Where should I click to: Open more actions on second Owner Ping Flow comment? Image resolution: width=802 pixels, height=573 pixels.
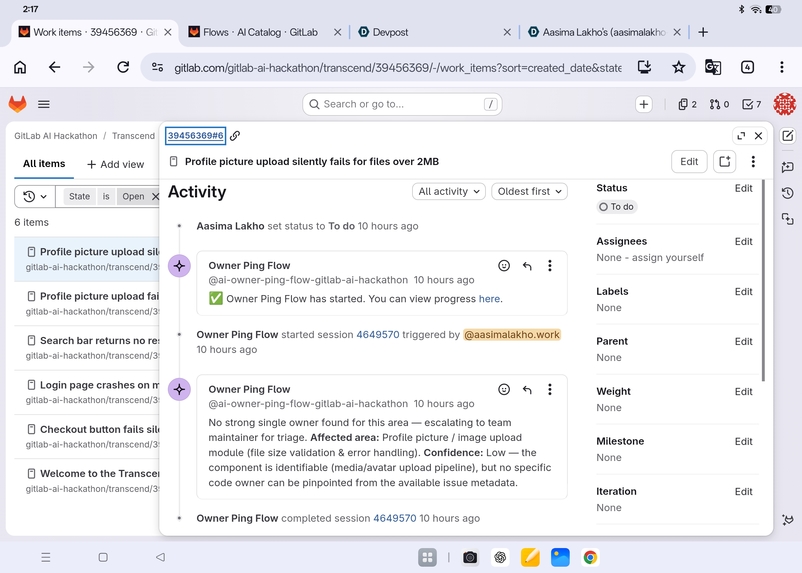click(550, 389)
